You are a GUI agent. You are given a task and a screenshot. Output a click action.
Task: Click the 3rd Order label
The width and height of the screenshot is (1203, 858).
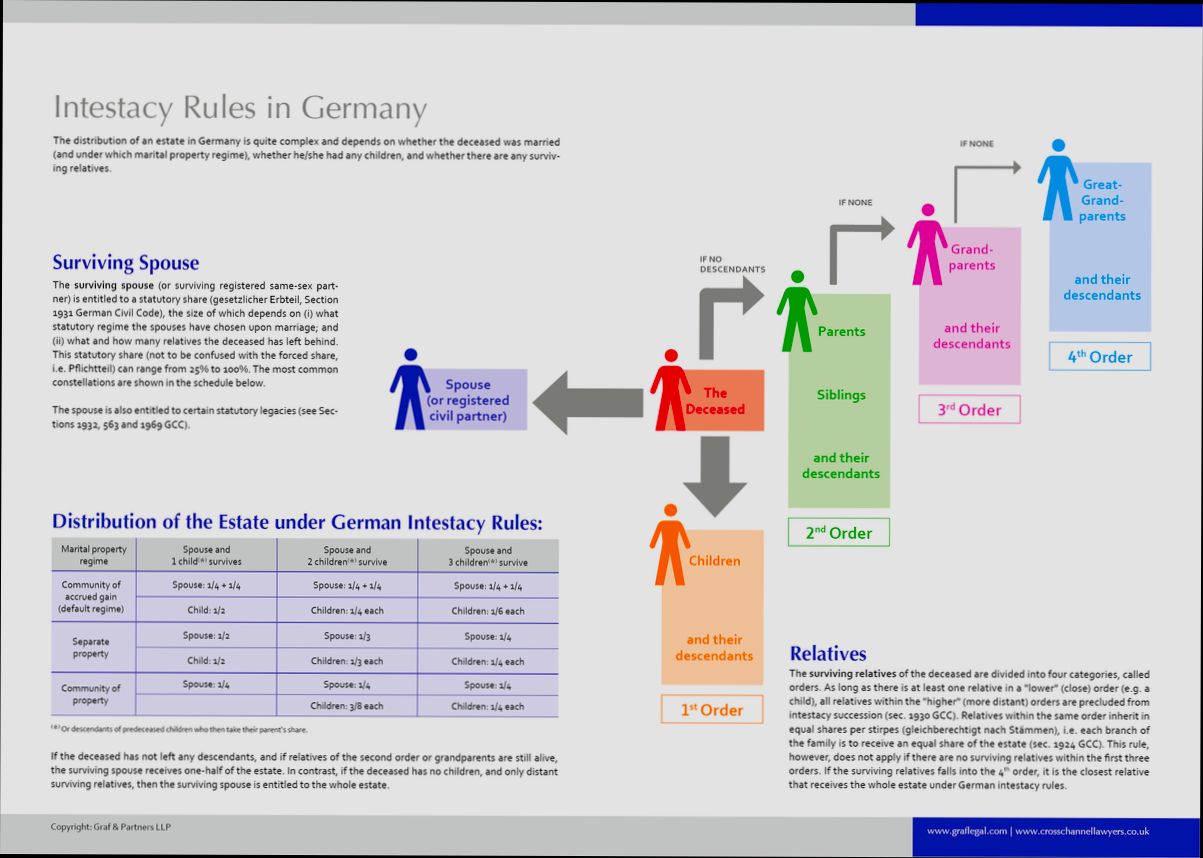point(968,410)
